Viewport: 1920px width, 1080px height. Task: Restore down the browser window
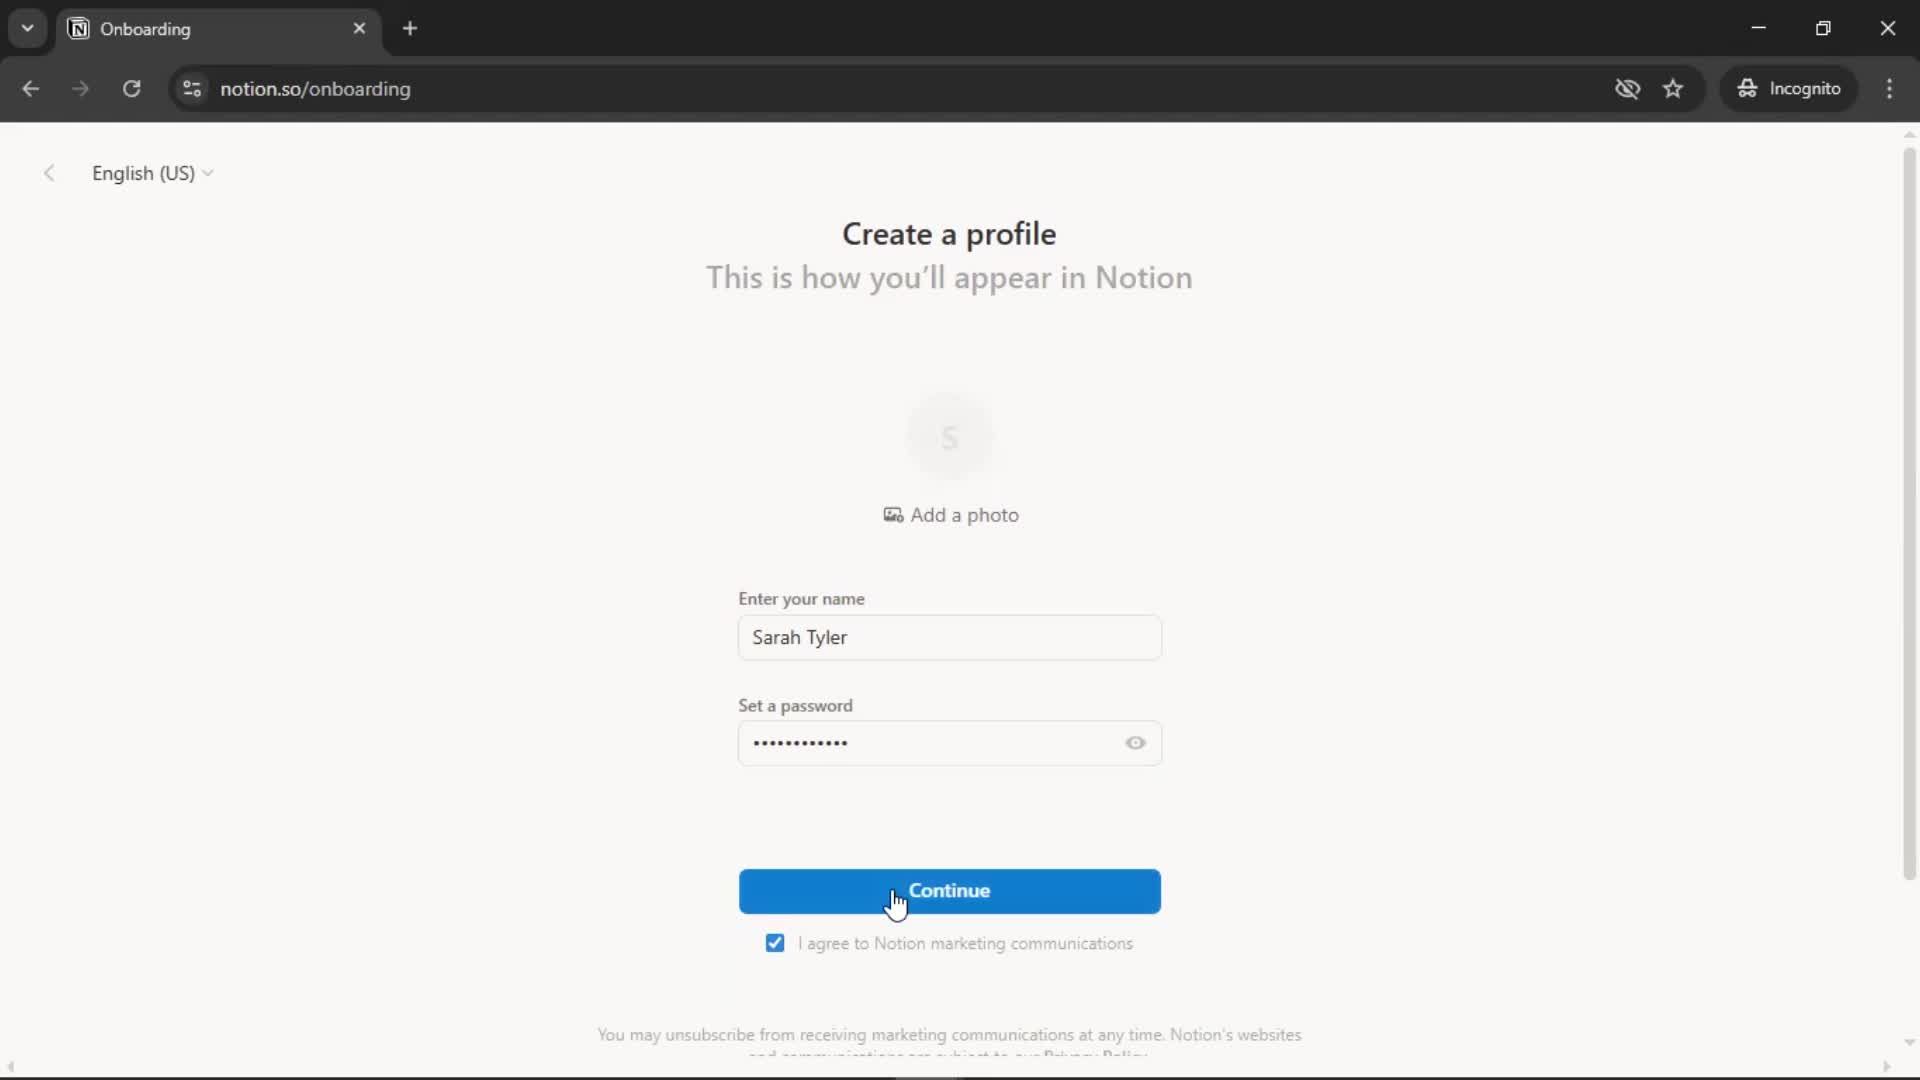point(1823,28)
